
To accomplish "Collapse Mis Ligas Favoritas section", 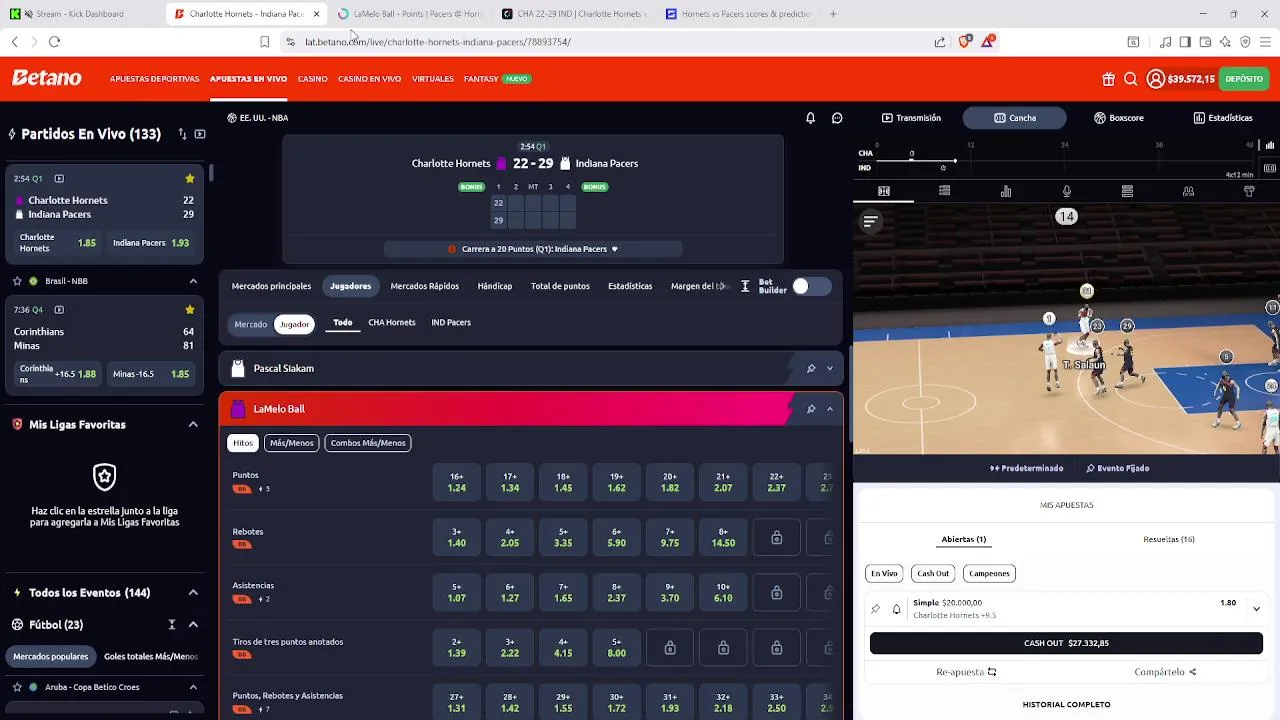I will click(x=193, y=425).
